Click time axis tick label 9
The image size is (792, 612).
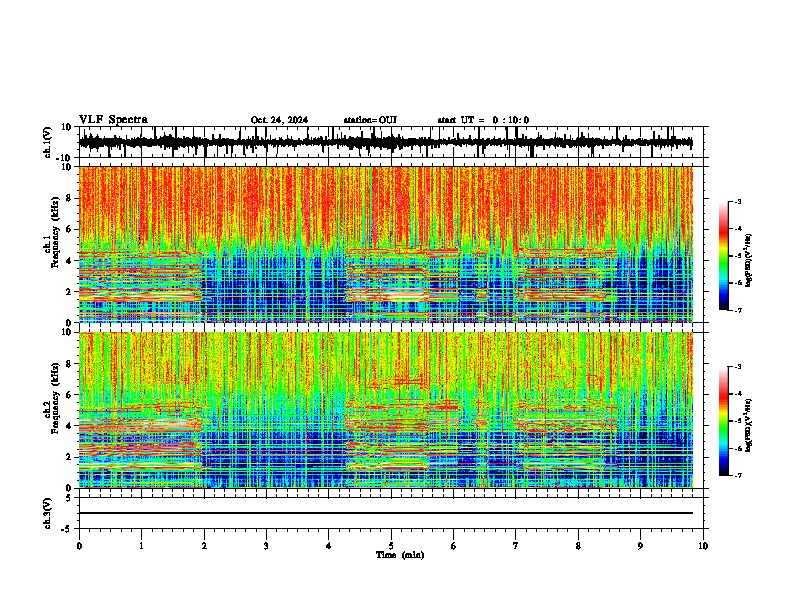640,546
